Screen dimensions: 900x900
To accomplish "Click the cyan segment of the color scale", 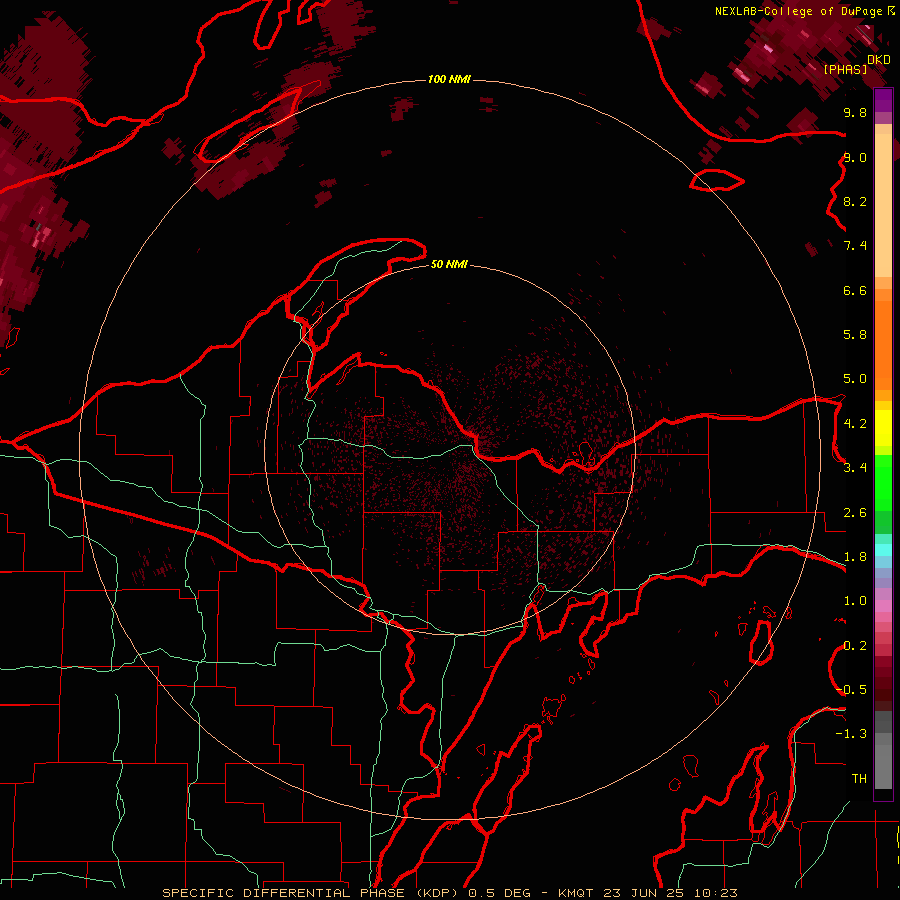I will [883, 550].
